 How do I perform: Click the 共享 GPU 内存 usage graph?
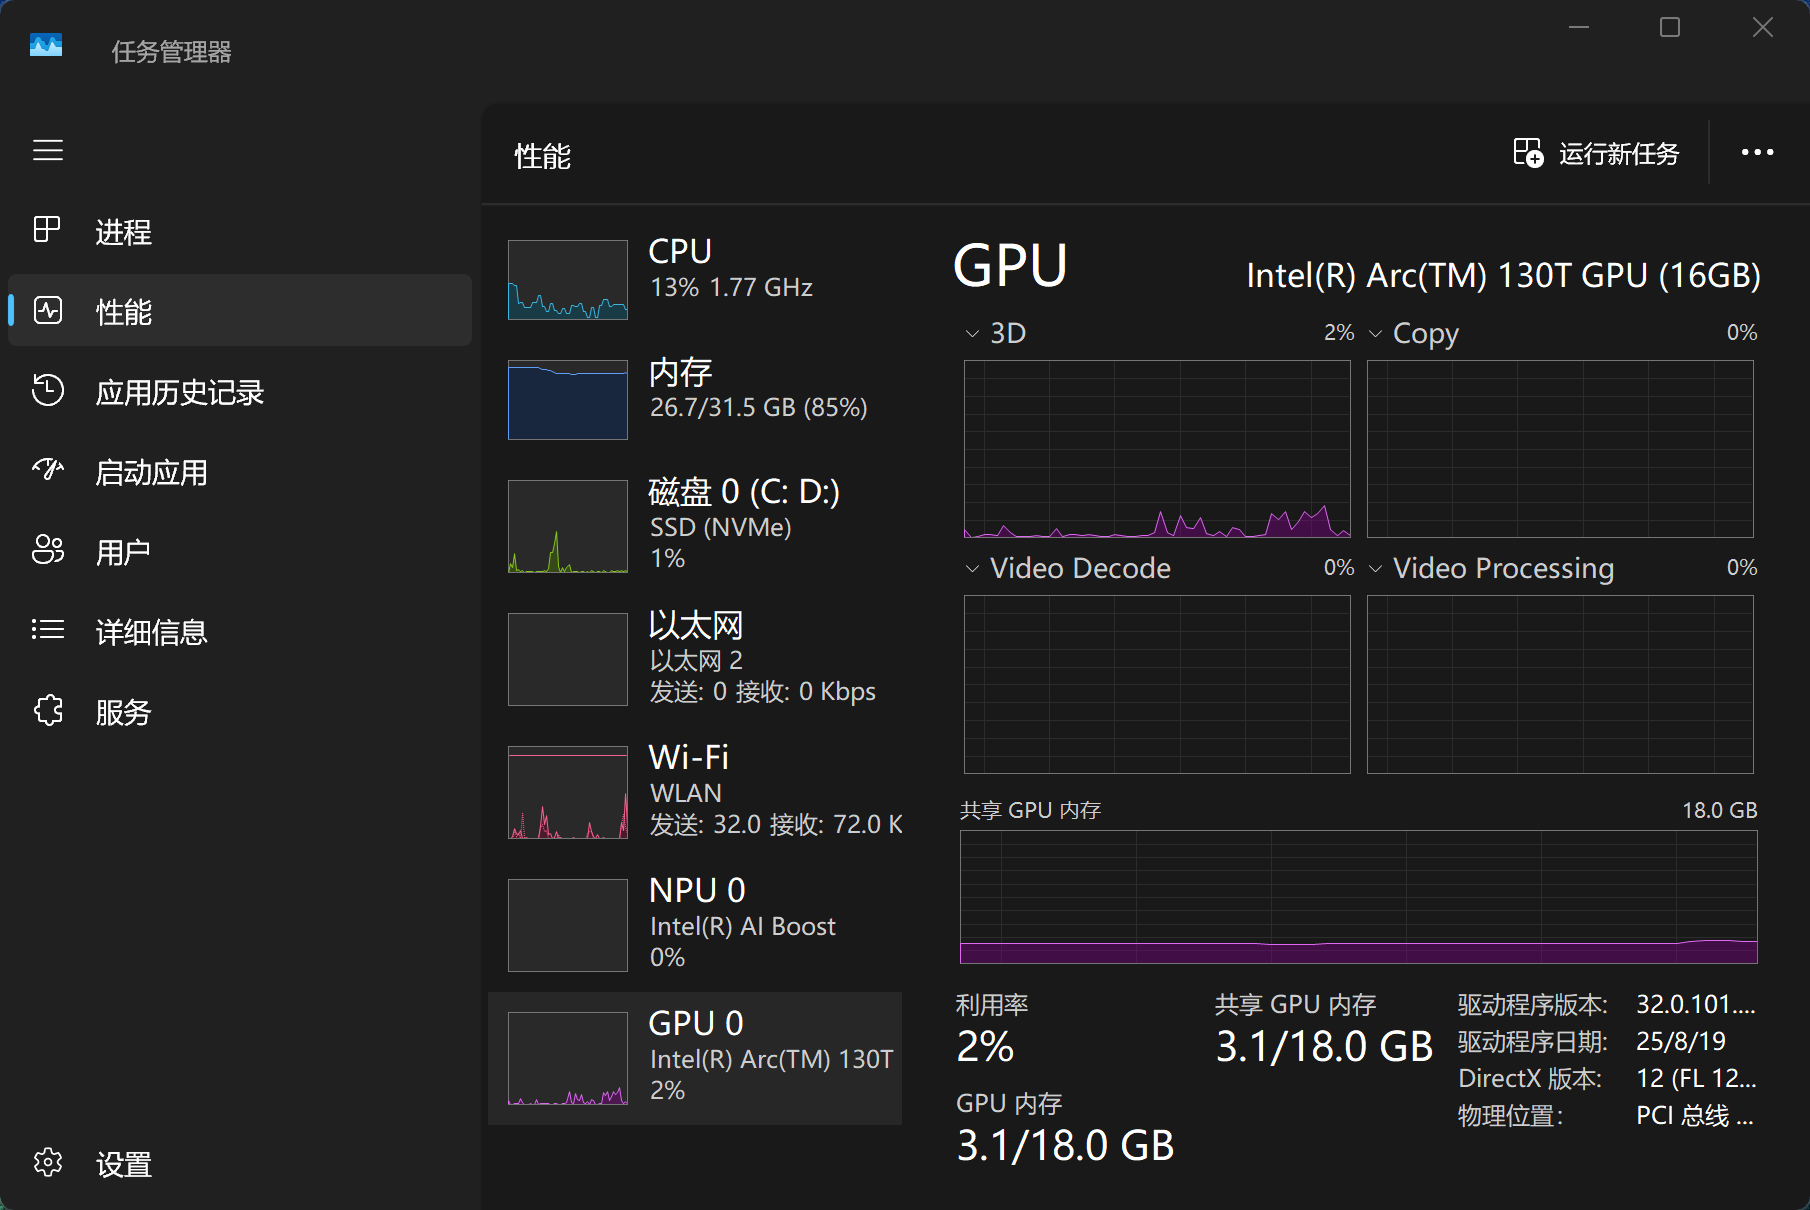click(1358, 897)
